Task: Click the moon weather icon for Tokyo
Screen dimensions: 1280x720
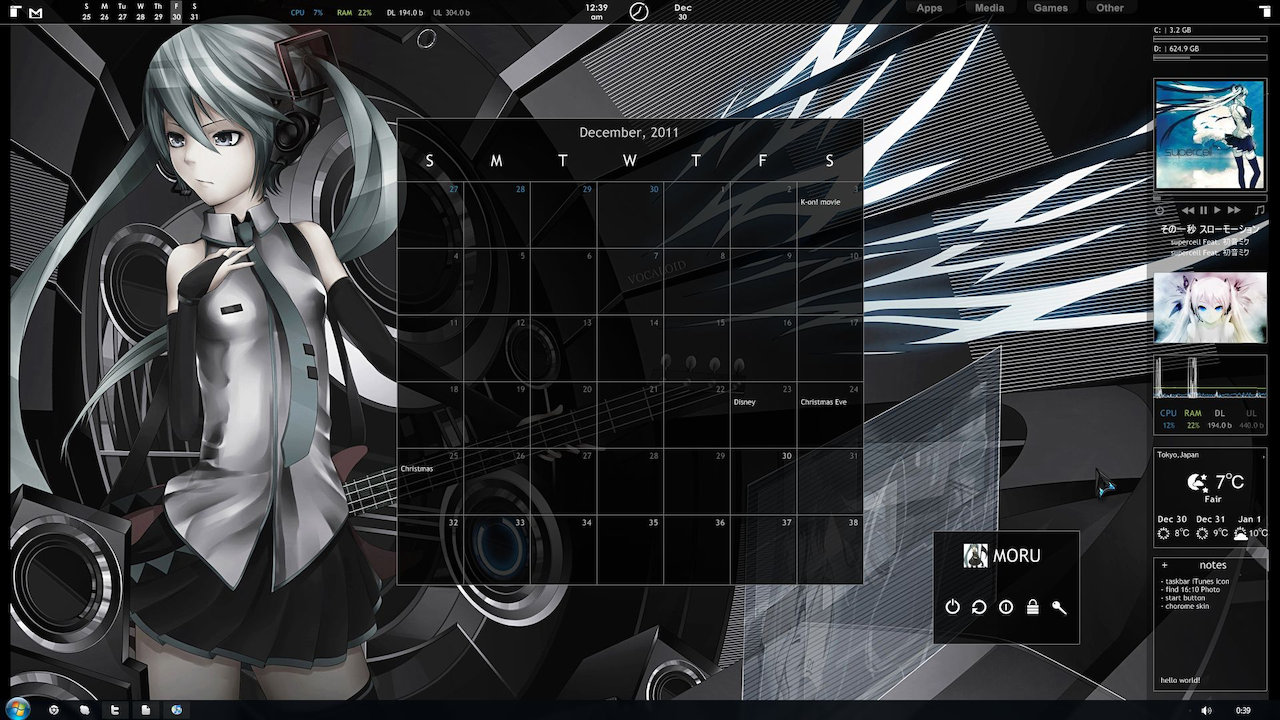Action: click(1197, 483)
